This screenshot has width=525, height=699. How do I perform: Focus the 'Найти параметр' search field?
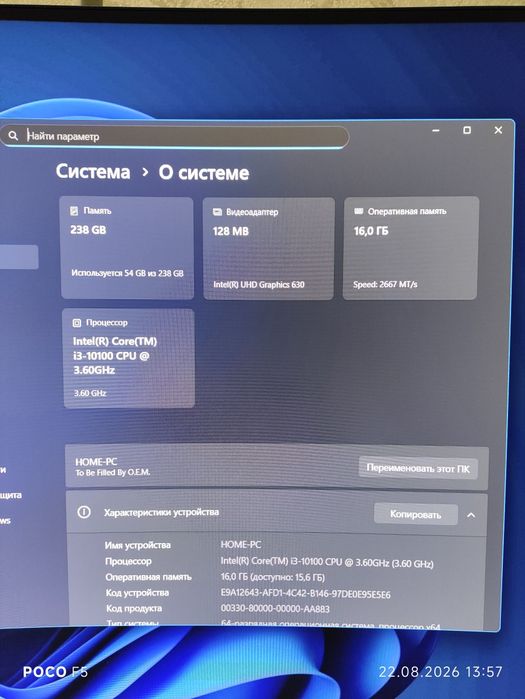(175, 136)
